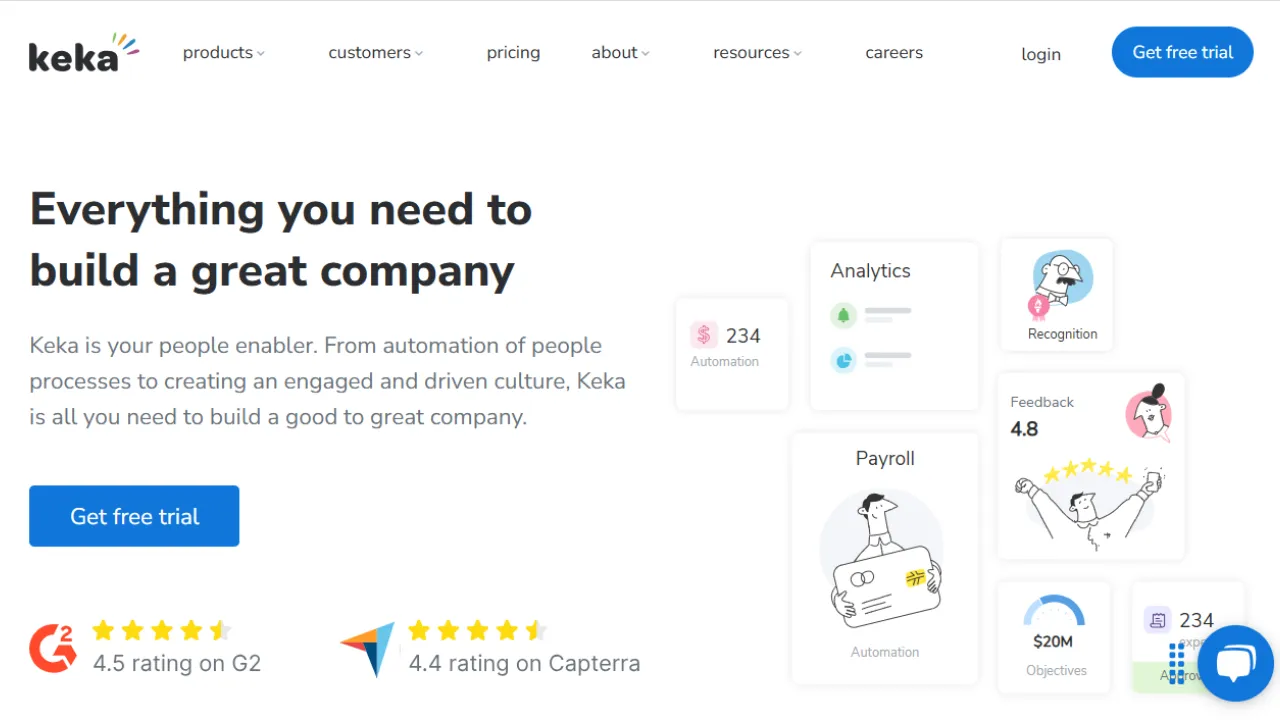
Task: Click the green bell Analytics icon
Action: pos(843,316)
